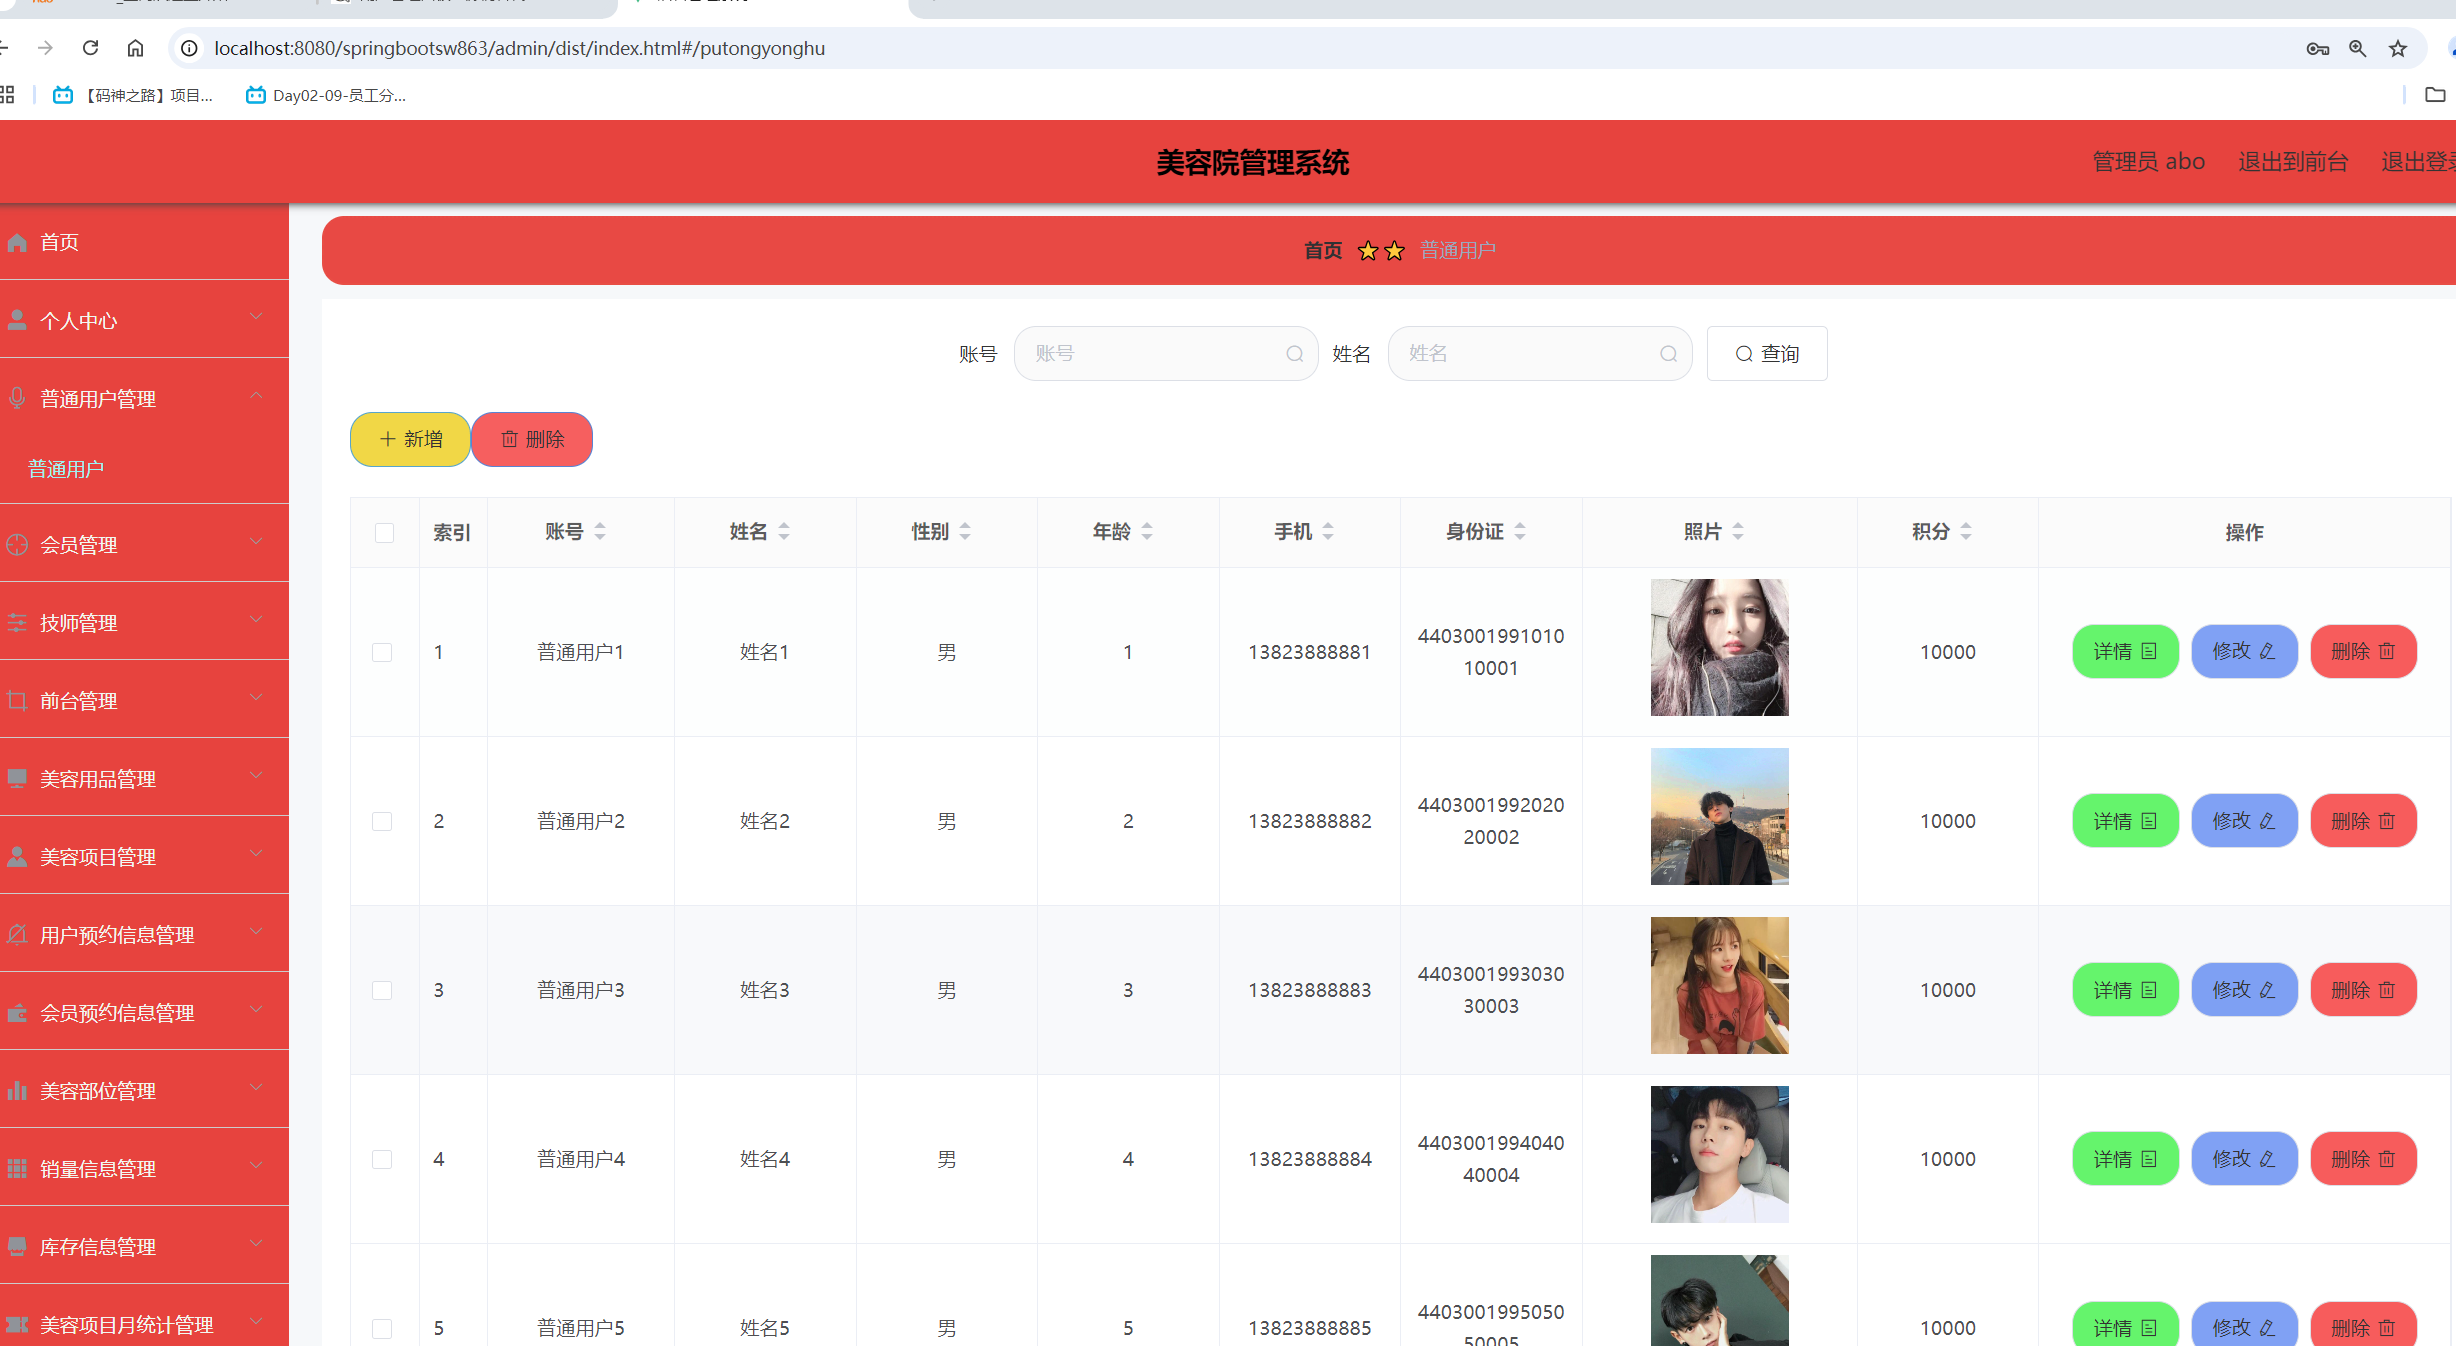Click the zoom magnifier icon in address bar
2456x1346 pixels.
(2357, 48)
